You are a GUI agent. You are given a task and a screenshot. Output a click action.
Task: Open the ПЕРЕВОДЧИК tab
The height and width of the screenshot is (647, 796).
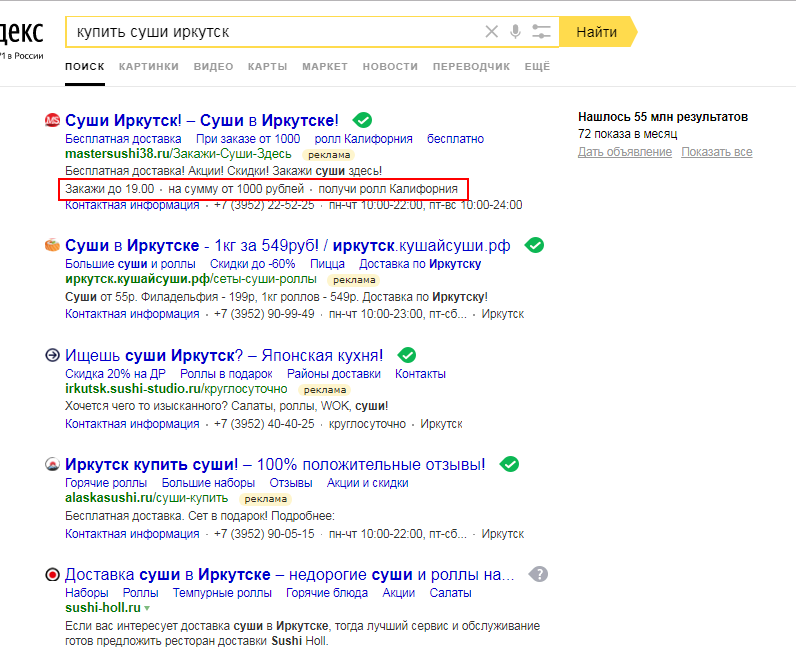tap(471, 67)
